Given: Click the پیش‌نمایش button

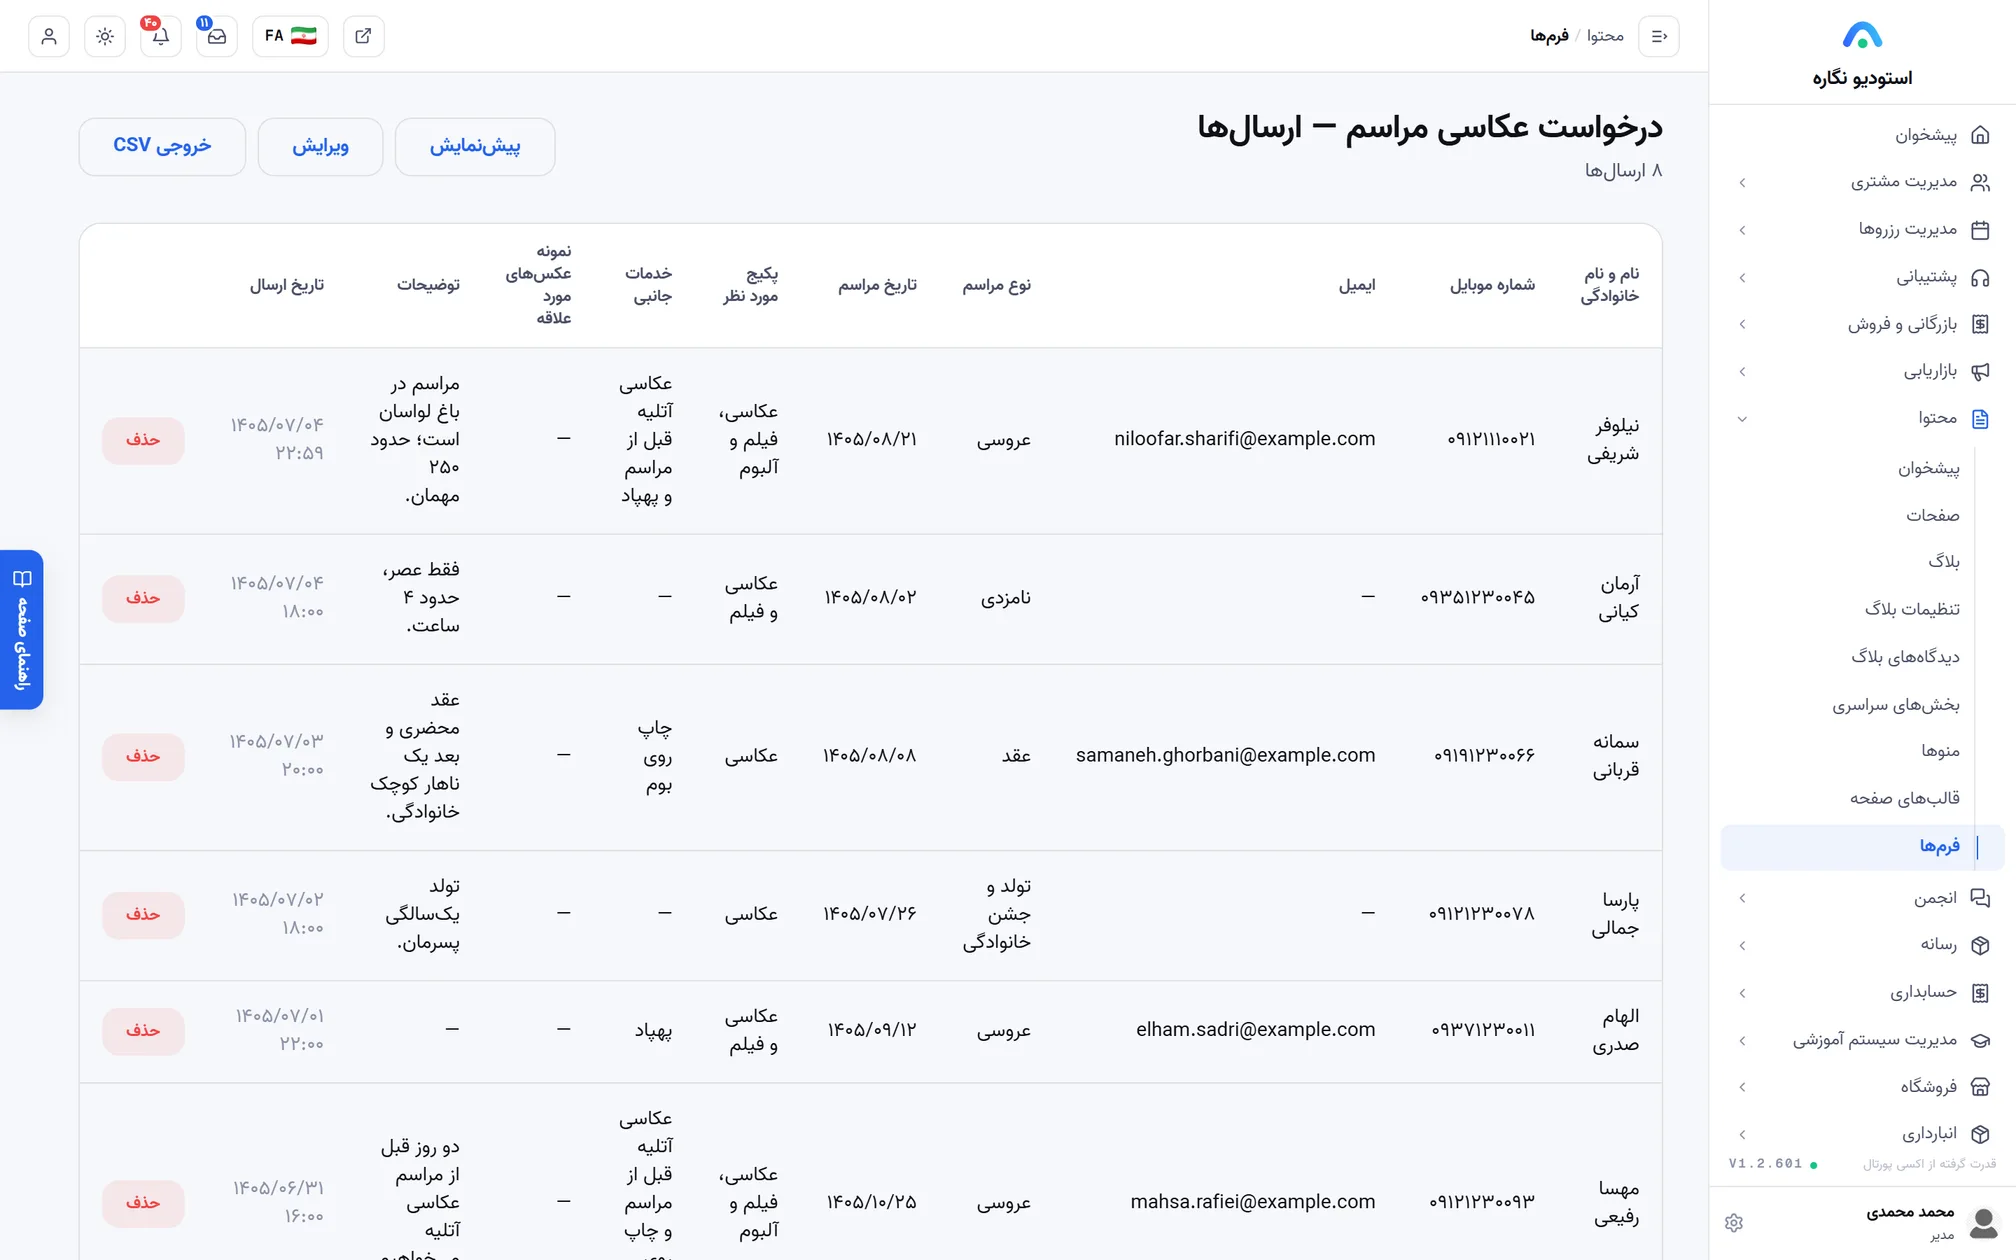Looking at the screenshot, I should pos(475,147).
